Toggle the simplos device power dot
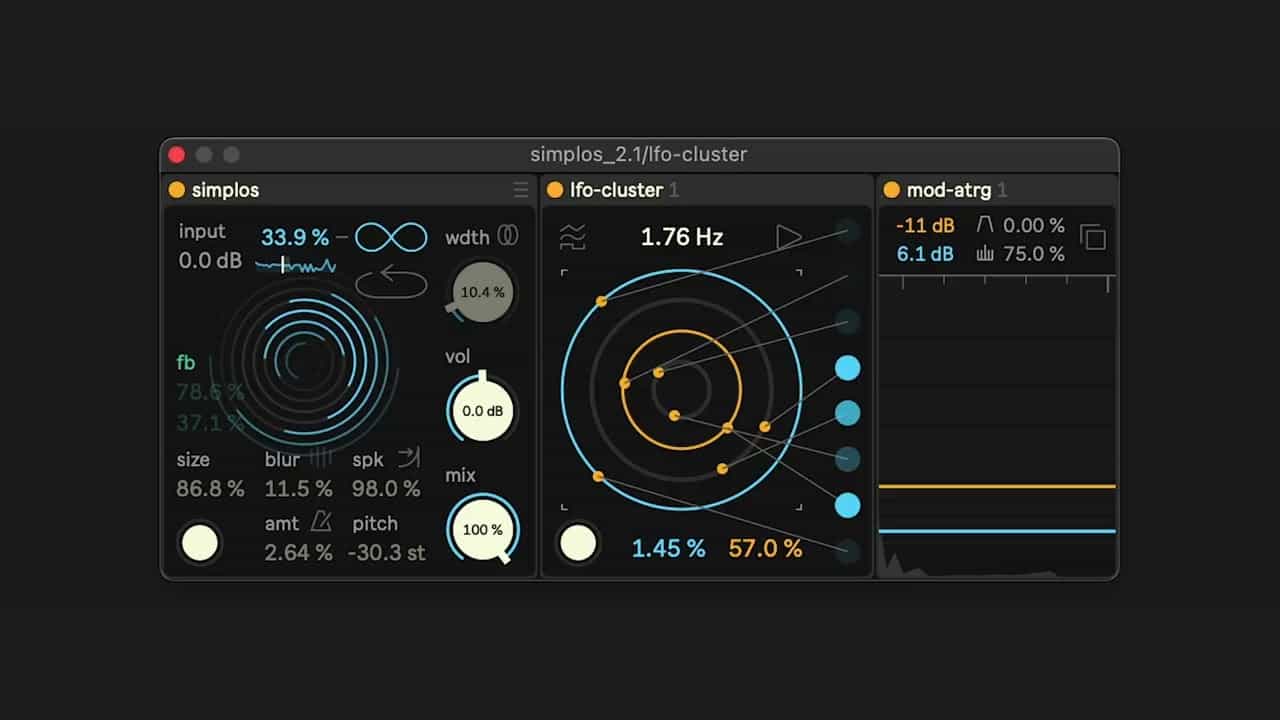The image size is (1280, 720). click(x=177, y=190)
